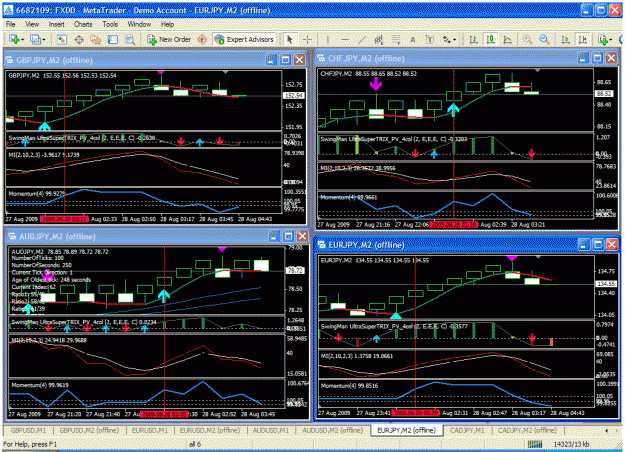The image size is (625, 452).
Task: Activate the standard Cursor mode
Action: 290,39
